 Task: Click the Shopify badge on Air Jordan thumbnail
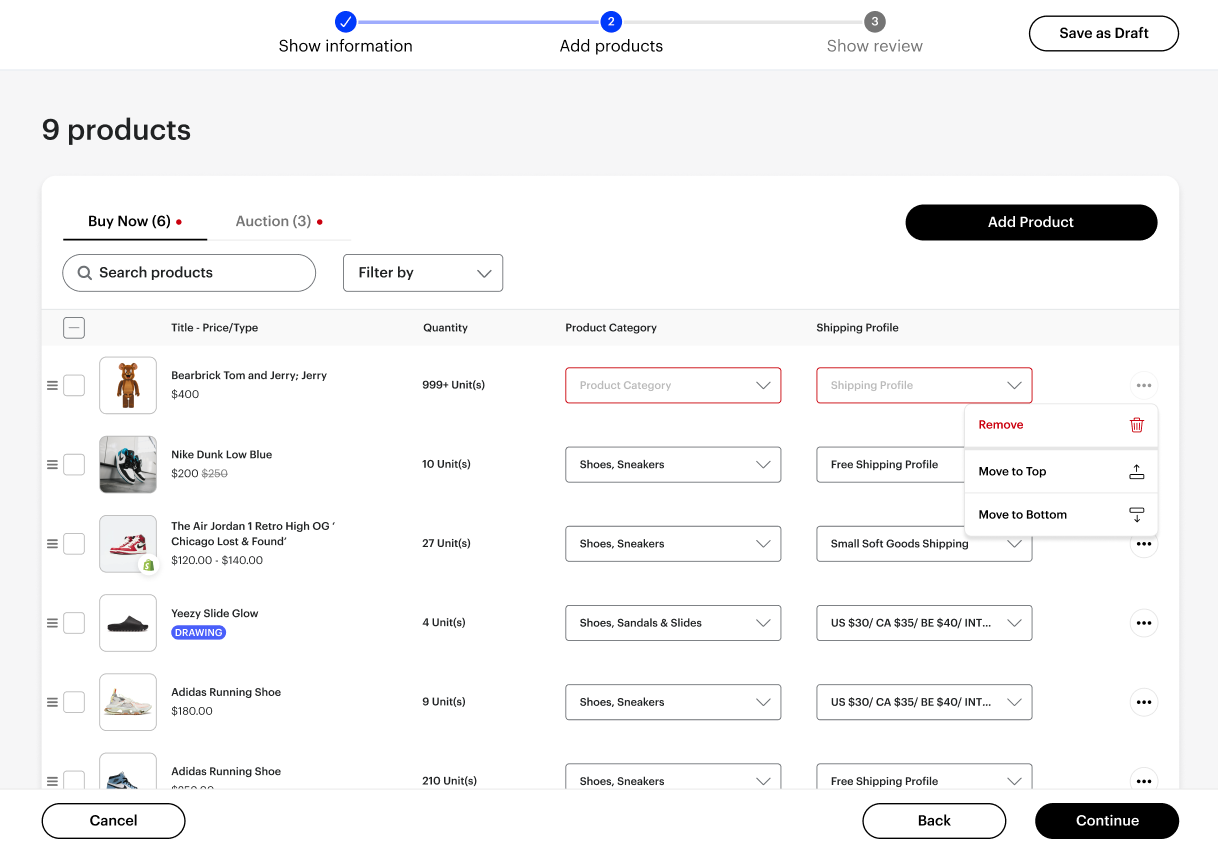(x=148, y=565)
